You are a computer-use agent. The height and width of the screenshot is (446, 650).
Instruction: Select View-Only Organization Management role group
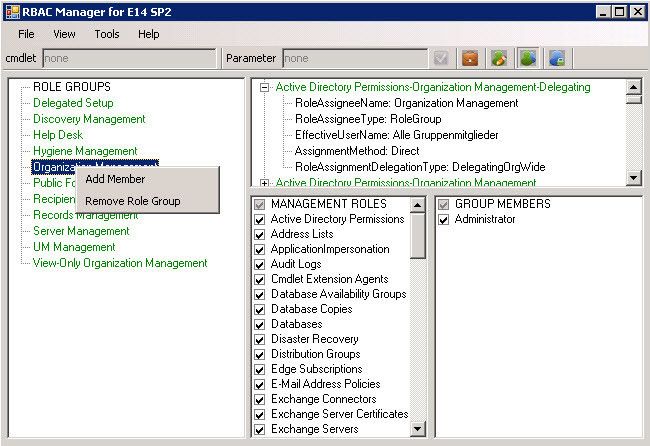click(x=120, y=263)
